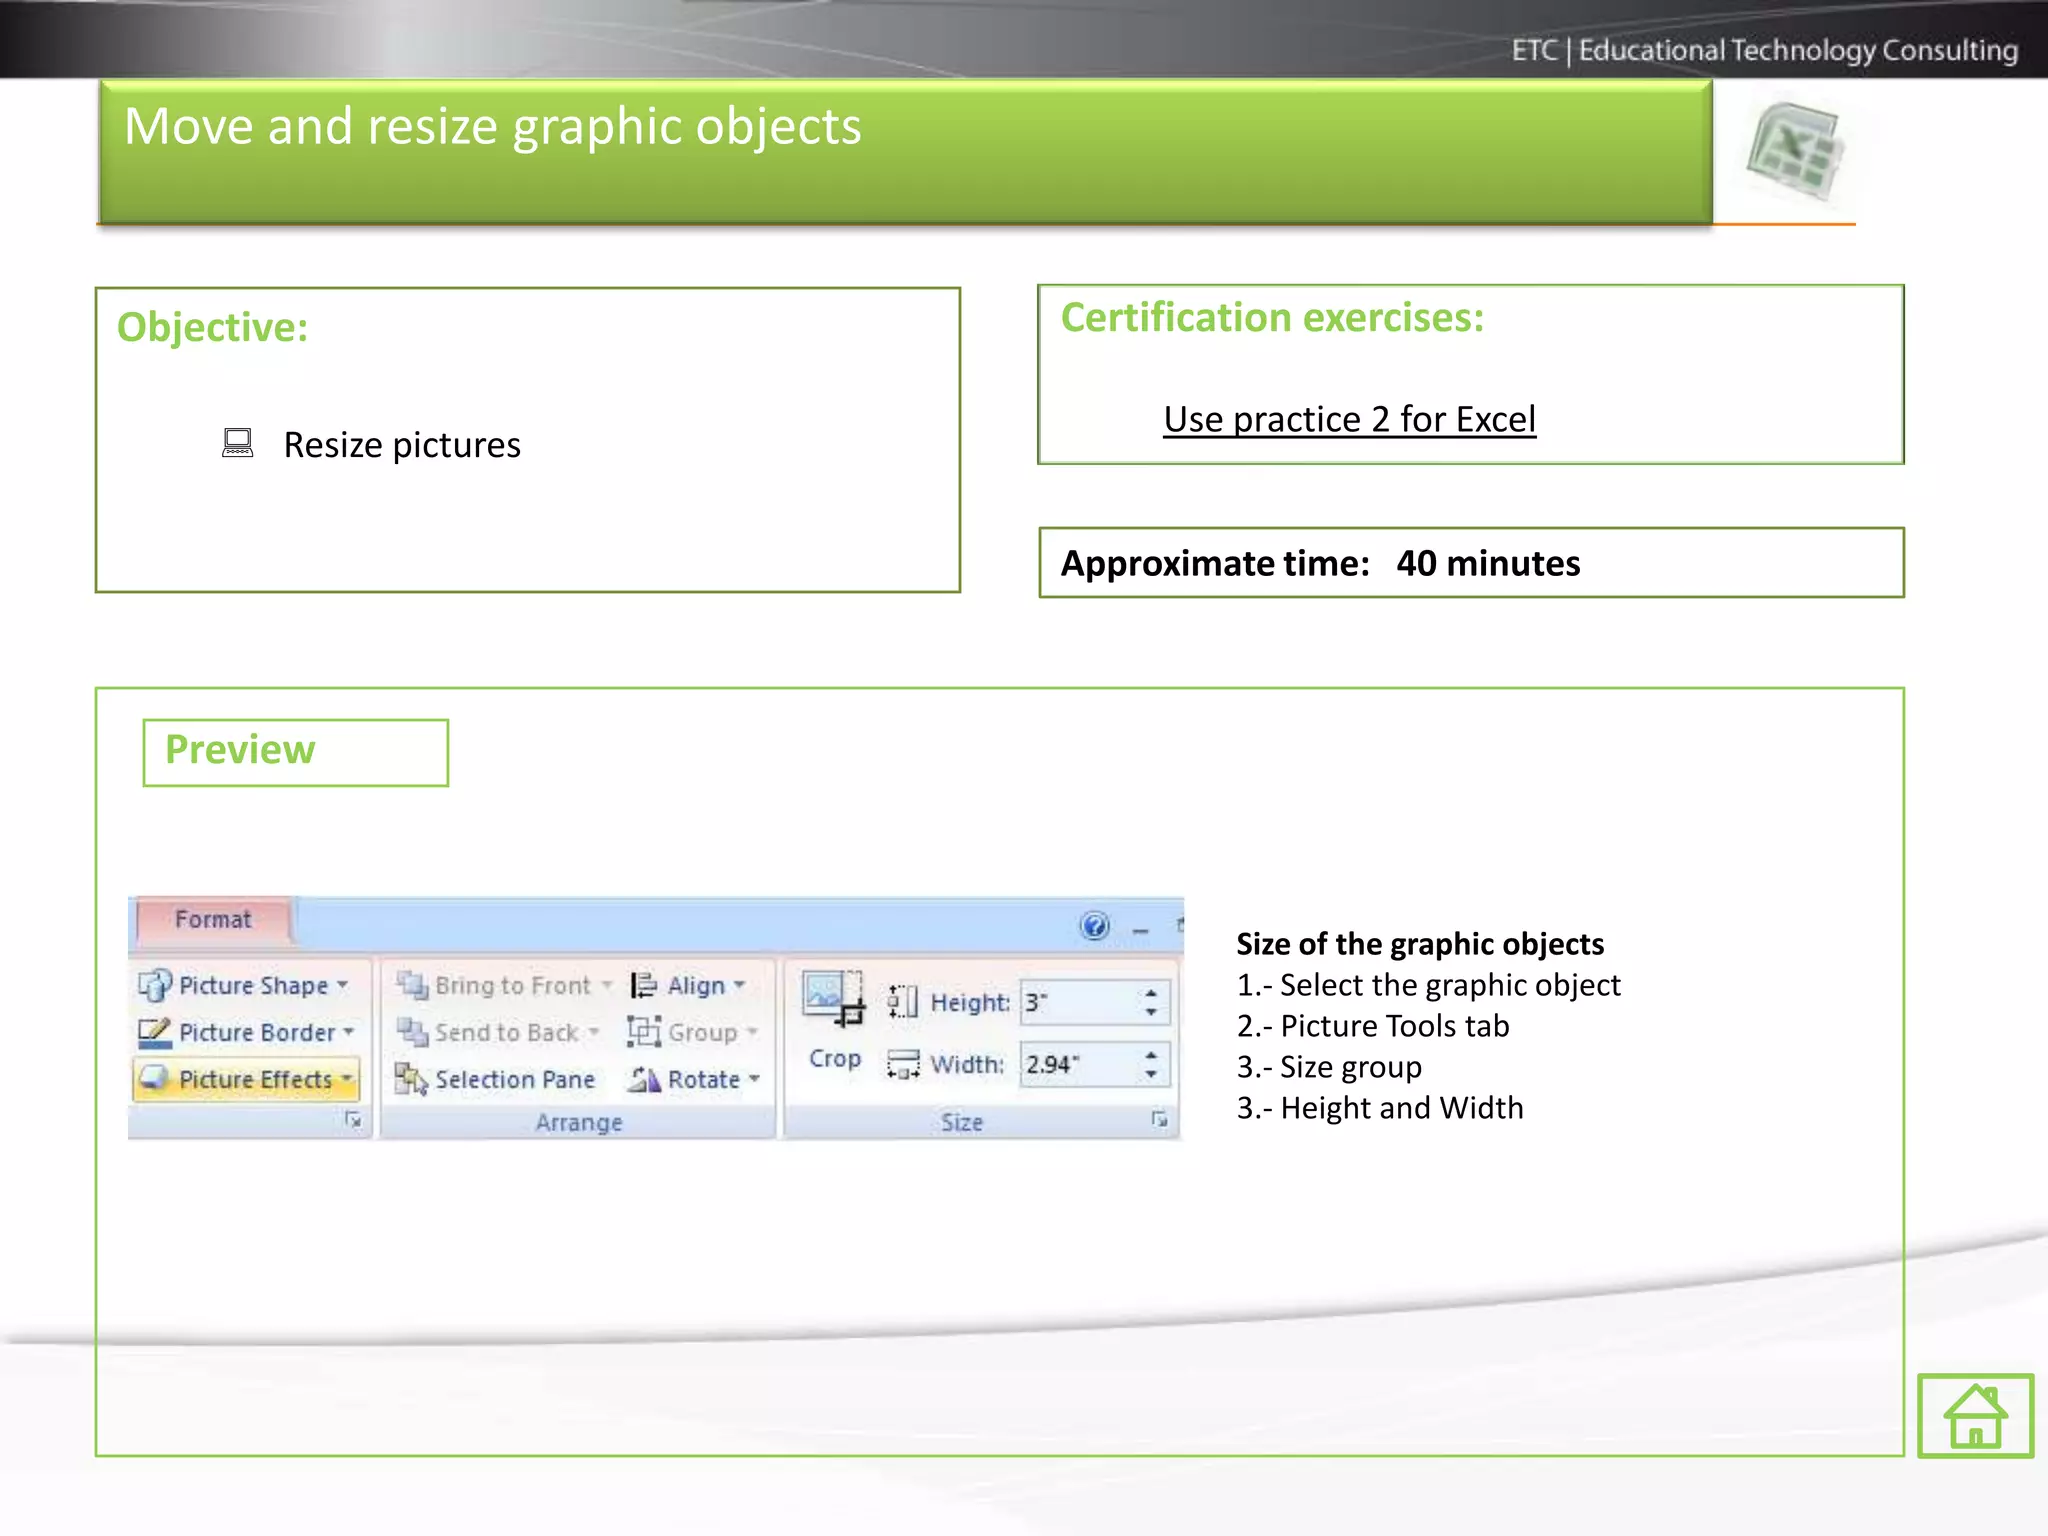Click the Objective: heading
This screenshot has height=1536, width=2048.
(213, 327)
